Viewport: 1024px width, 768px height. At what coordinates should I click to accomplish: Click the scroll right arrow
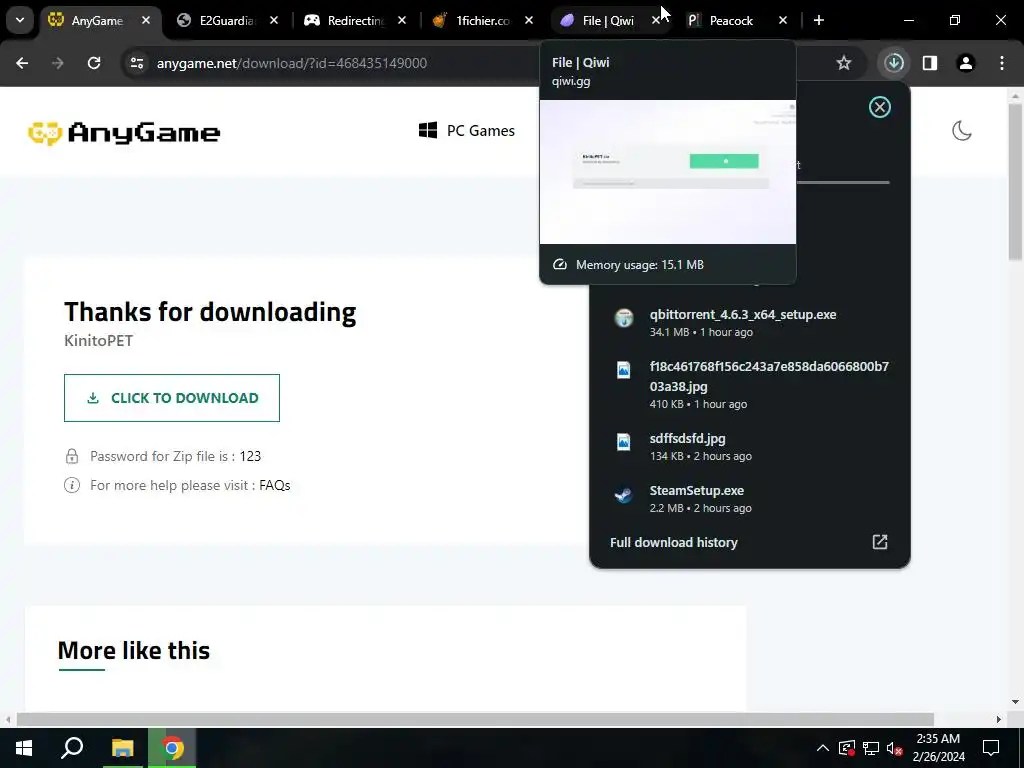click(x=999, y=719)
